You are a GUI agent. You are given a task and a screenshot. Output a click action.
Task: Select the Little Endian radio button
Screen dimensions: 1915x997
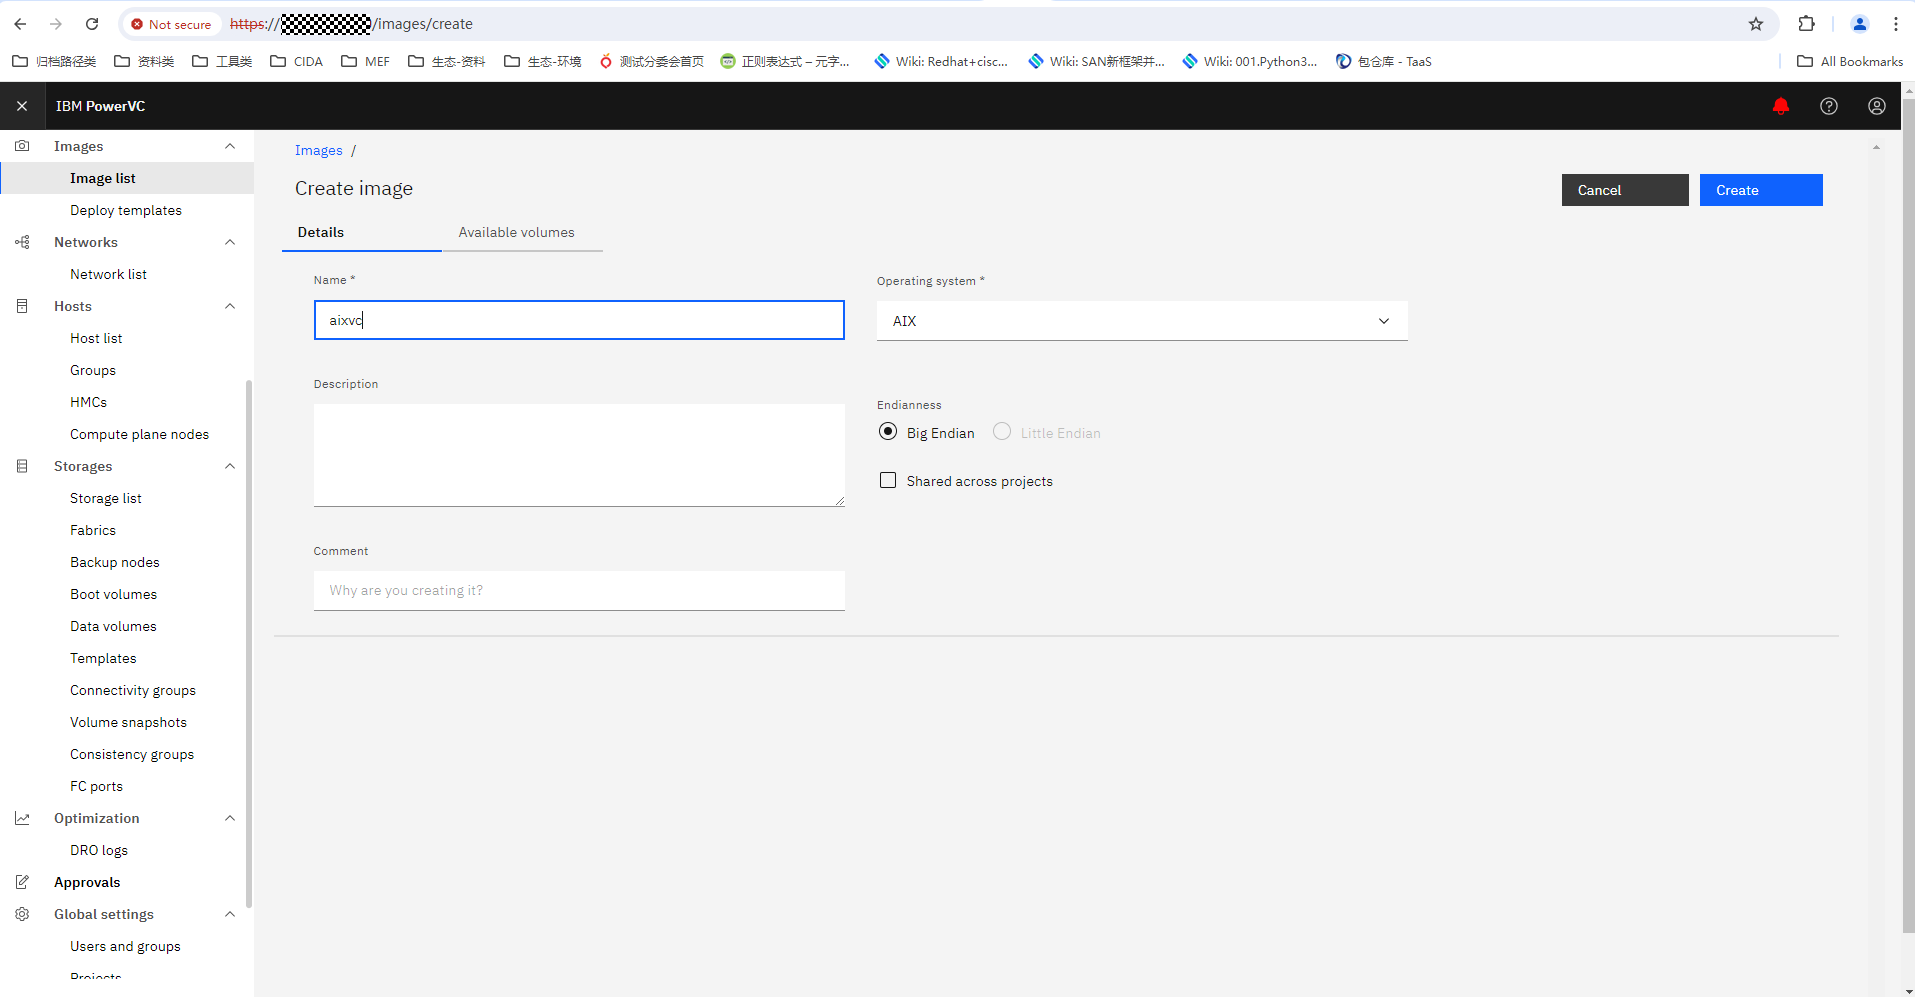pos(1002,432)
